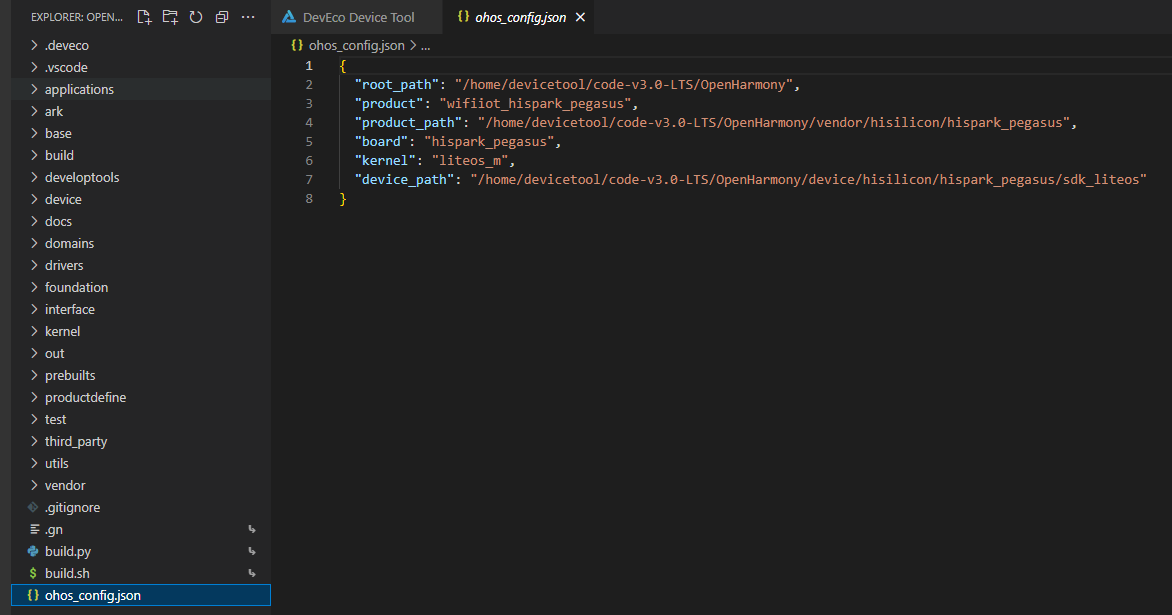Click the "liteos_m" kernel value
This screenshot has width=1172, height=615.
click(x=469, y=161)
